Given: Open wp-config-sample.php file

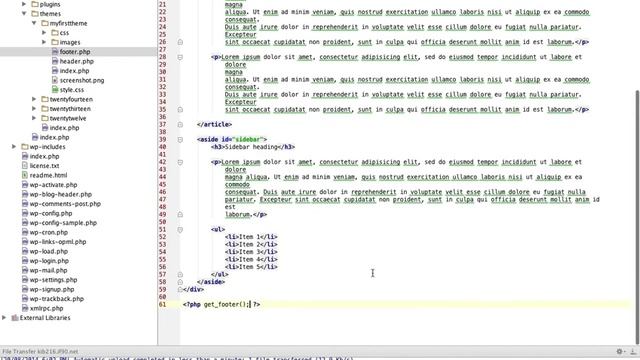Looking at the screenshot, I should pos(63,223).
